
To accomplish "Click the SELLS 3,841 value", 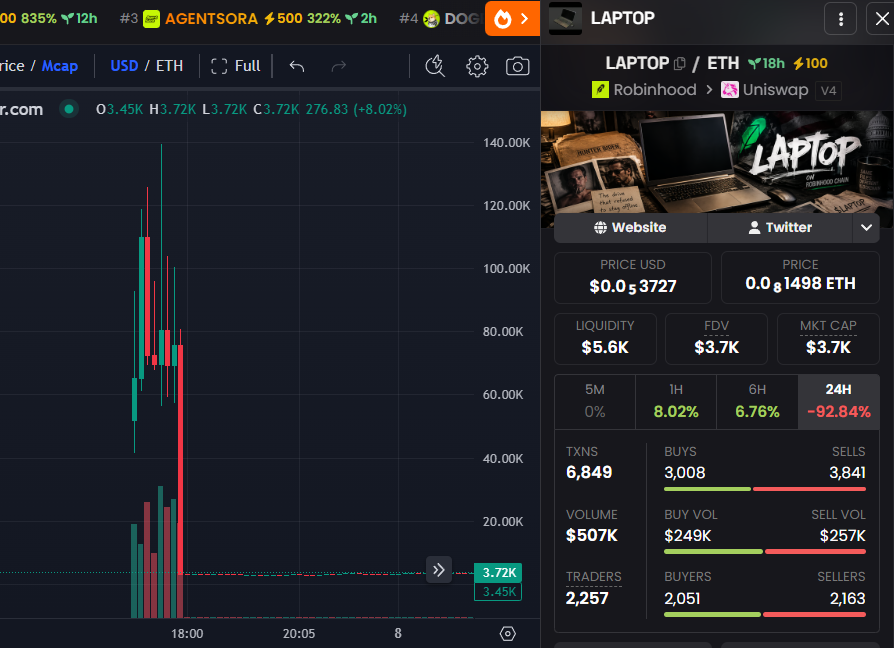I will point(847,472).
